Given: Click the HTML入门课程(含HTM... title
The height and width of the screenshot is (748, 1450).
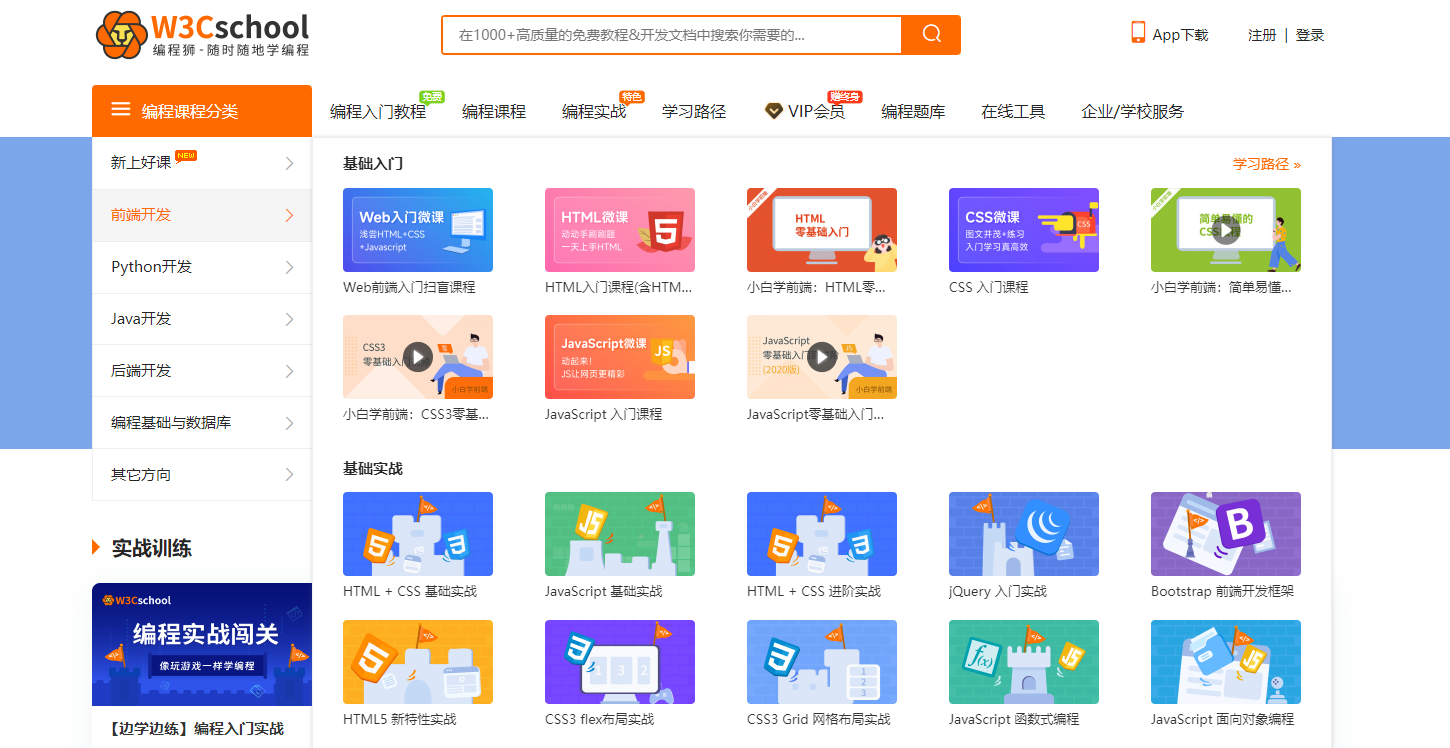Looking at the screenshot, I should [x=619, y=287].
